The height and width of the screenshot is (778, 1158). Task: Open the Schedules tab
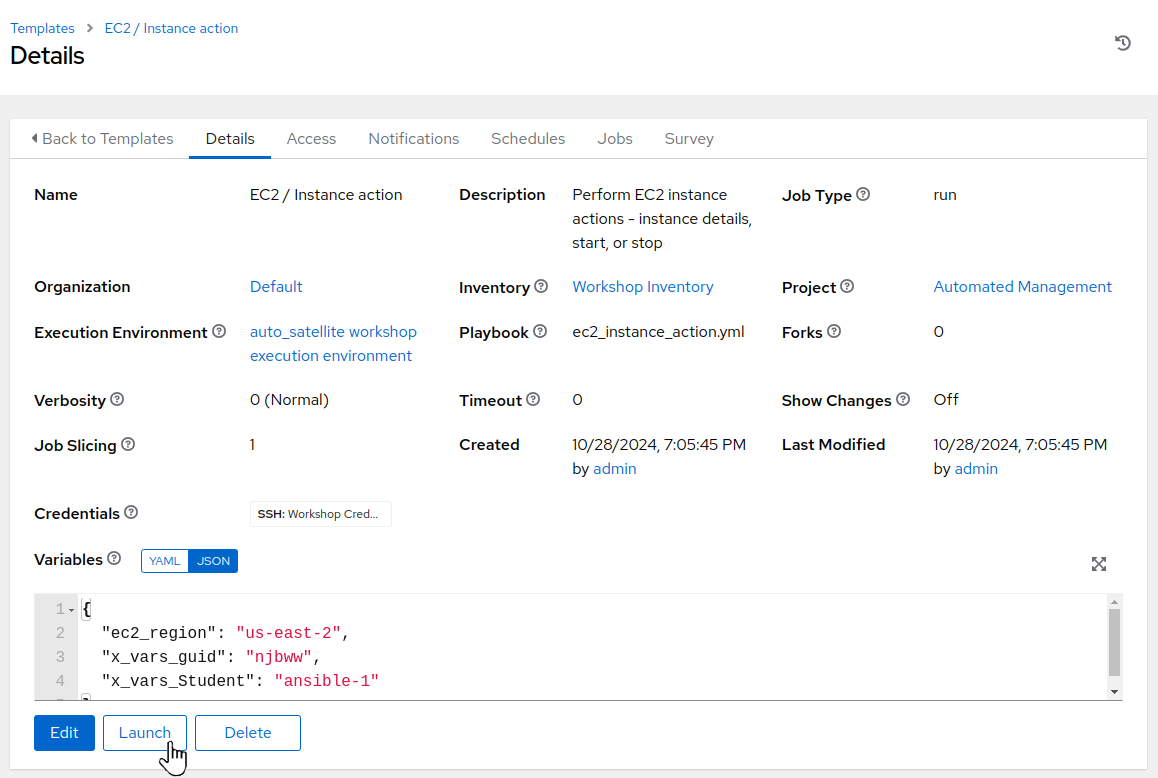528,139
